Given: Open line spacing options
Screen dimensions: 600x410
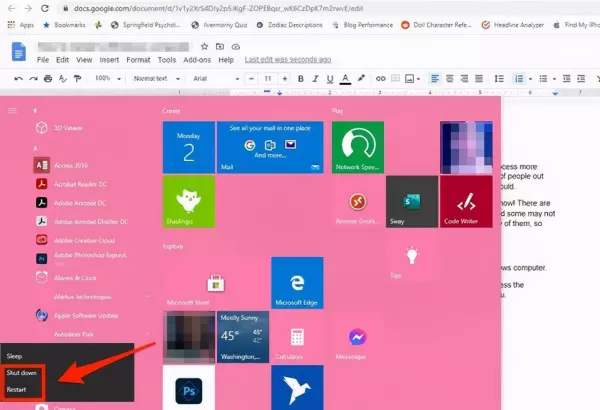Looking at the screenshot, I should 499,78.
